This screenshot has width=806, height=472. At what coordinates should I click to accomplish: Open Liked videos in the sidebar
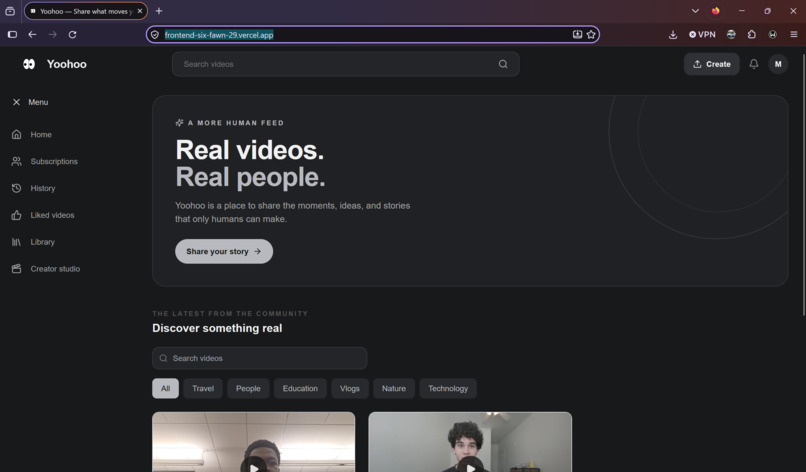tap(43, 215)
